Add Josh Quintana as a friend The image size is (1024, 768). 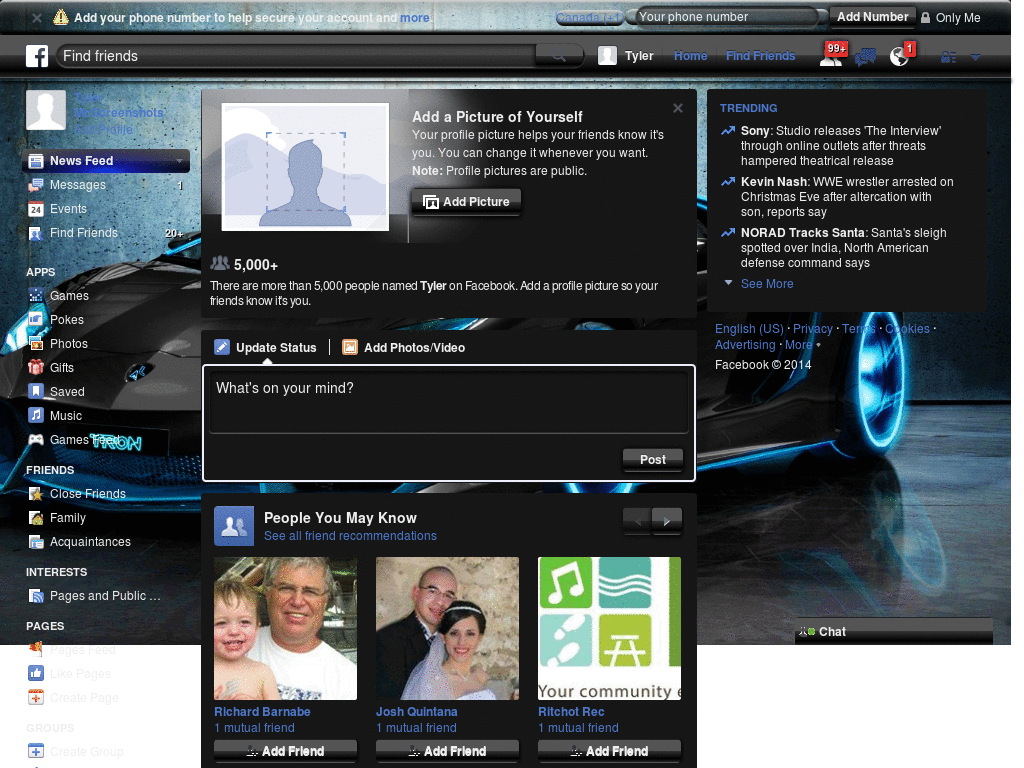[x=447, y=752]
